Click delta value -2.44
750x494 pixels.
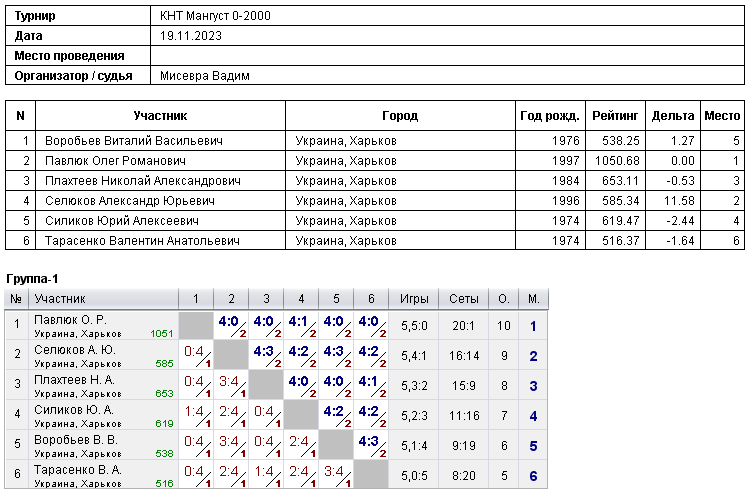[681, 221]
